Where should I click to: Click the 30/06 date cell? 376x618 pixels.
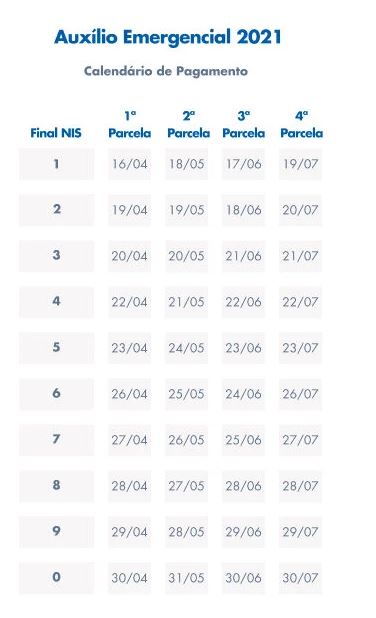(243, 578)
